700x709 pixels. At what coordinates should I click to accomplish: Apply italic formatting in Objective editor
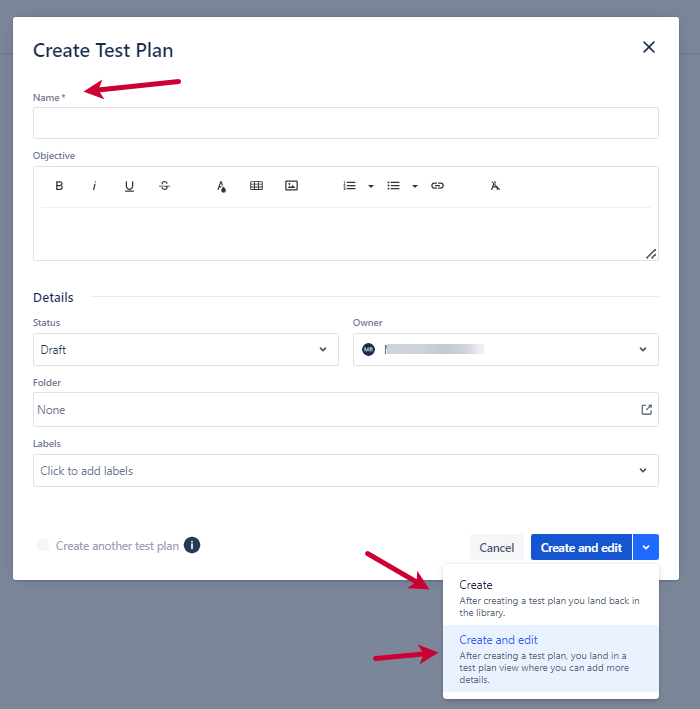94,186
